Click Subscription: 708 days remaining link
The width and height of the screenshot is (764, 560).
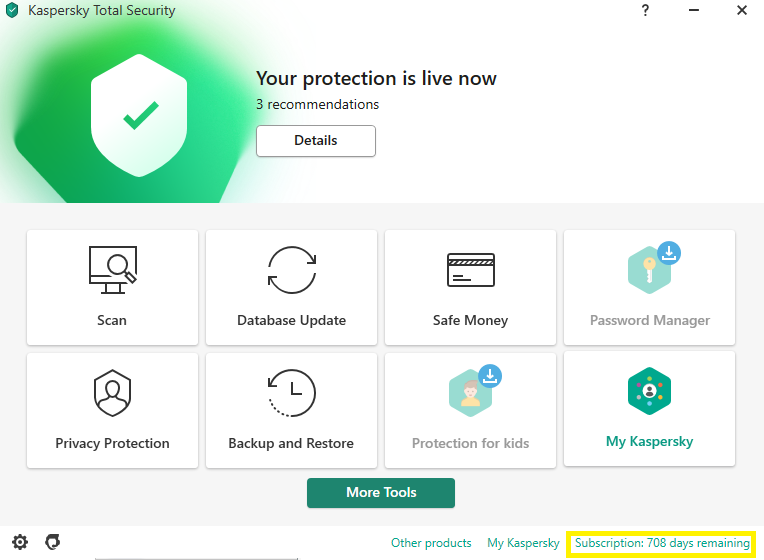click(662, 543)
